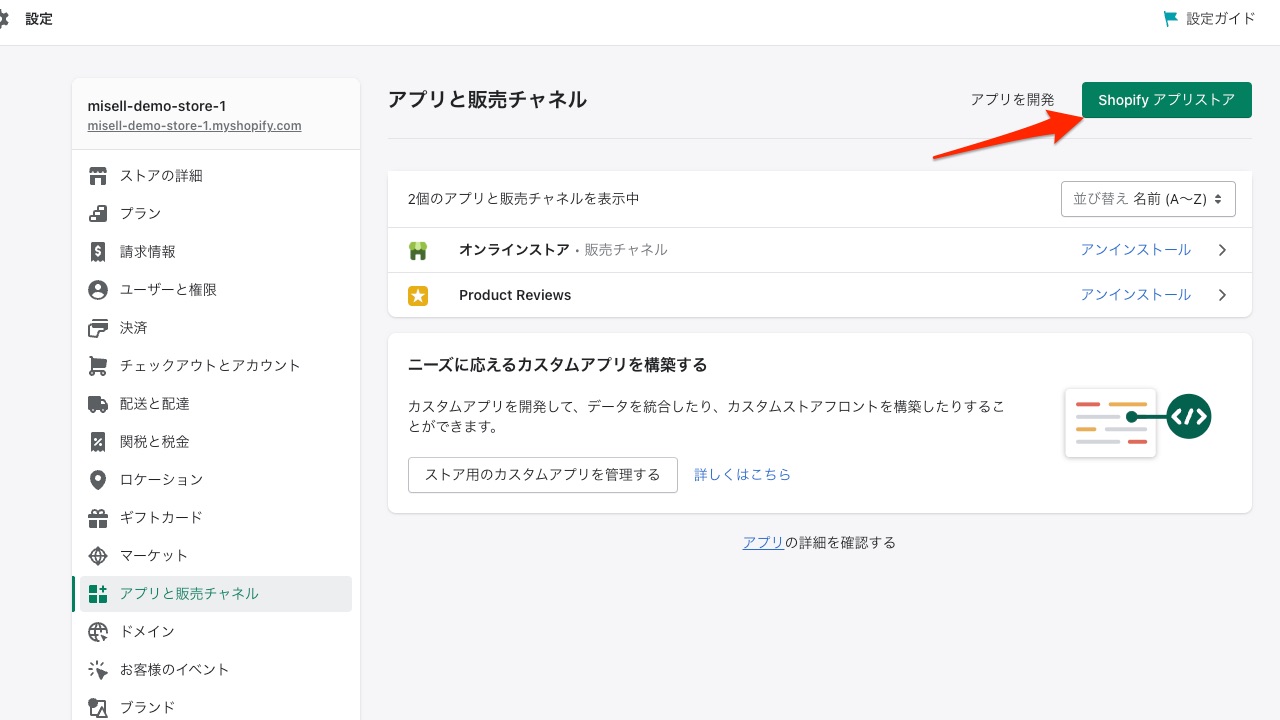1280x720 pixels.
Task: Click the customer events sparkle cursor icon
Action: click(98, 670)
